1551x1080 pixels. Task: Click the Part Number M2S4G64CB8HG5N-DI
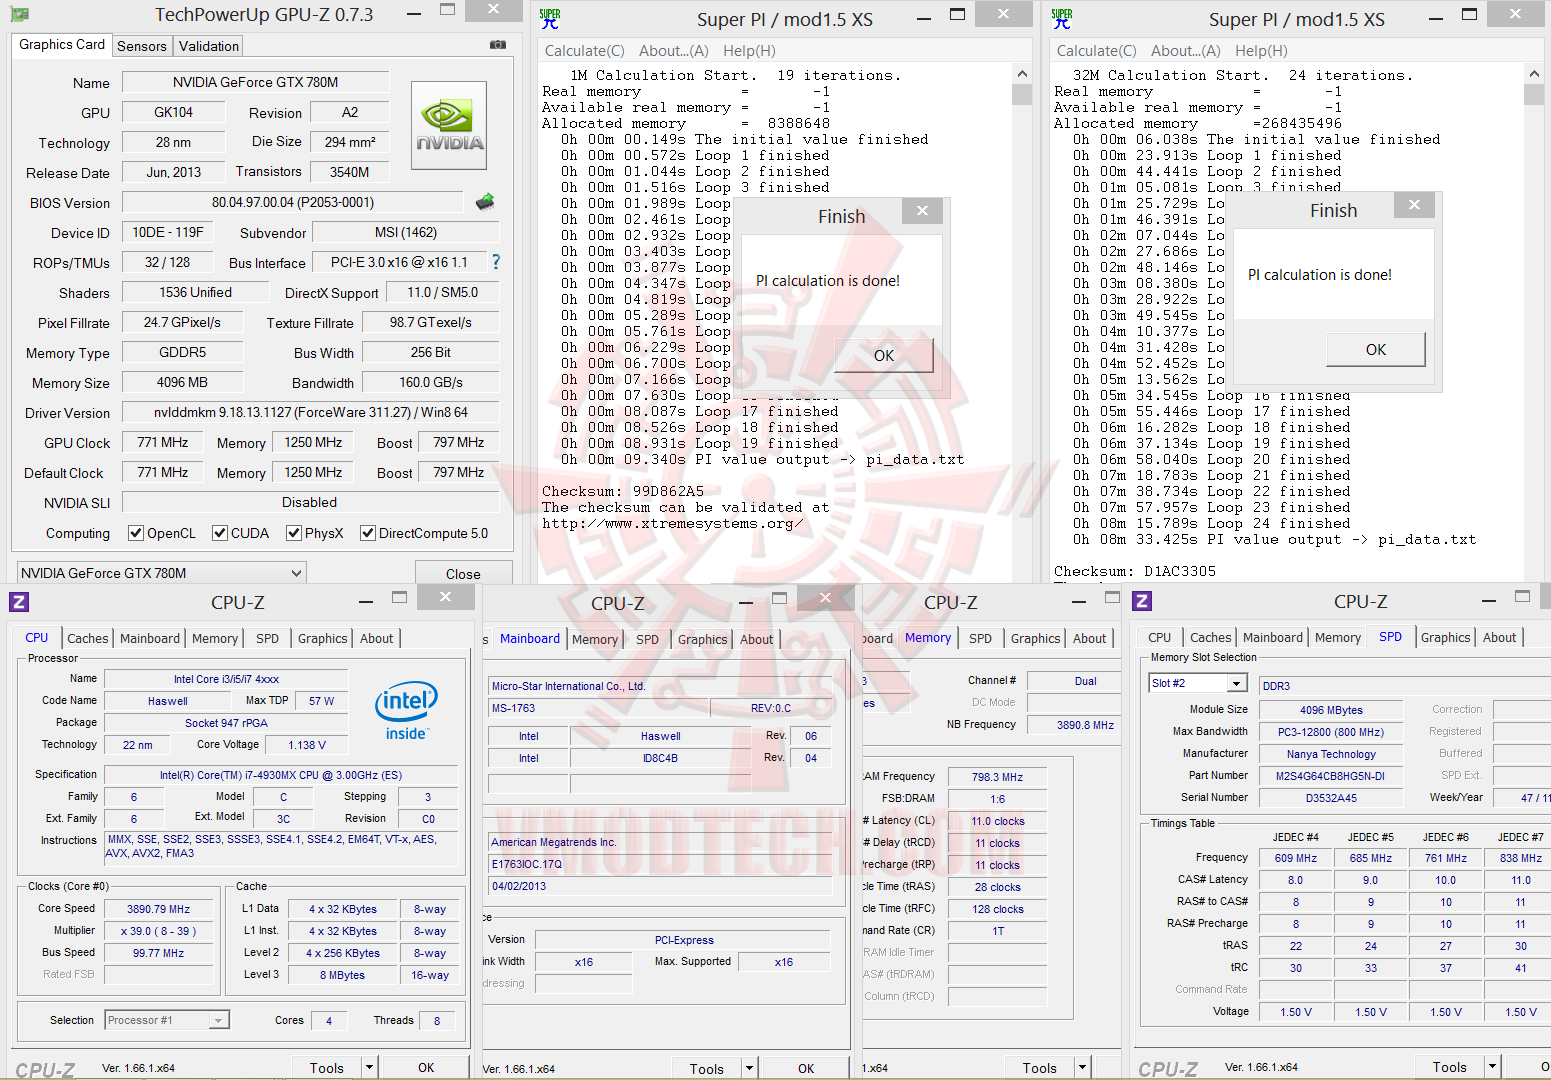point(1331,776)
